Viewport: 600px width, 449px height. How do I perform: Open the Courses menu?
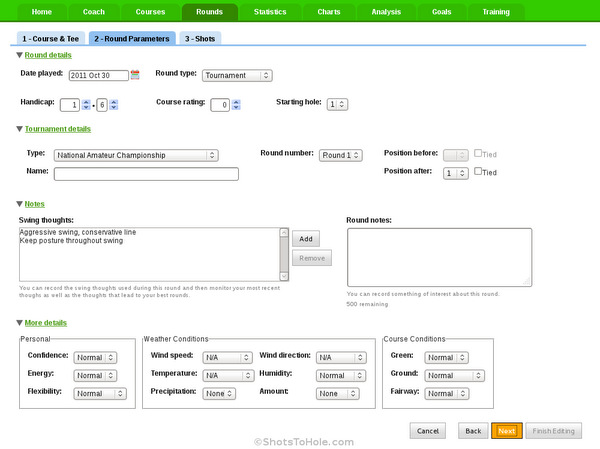[x=150, y=12]
